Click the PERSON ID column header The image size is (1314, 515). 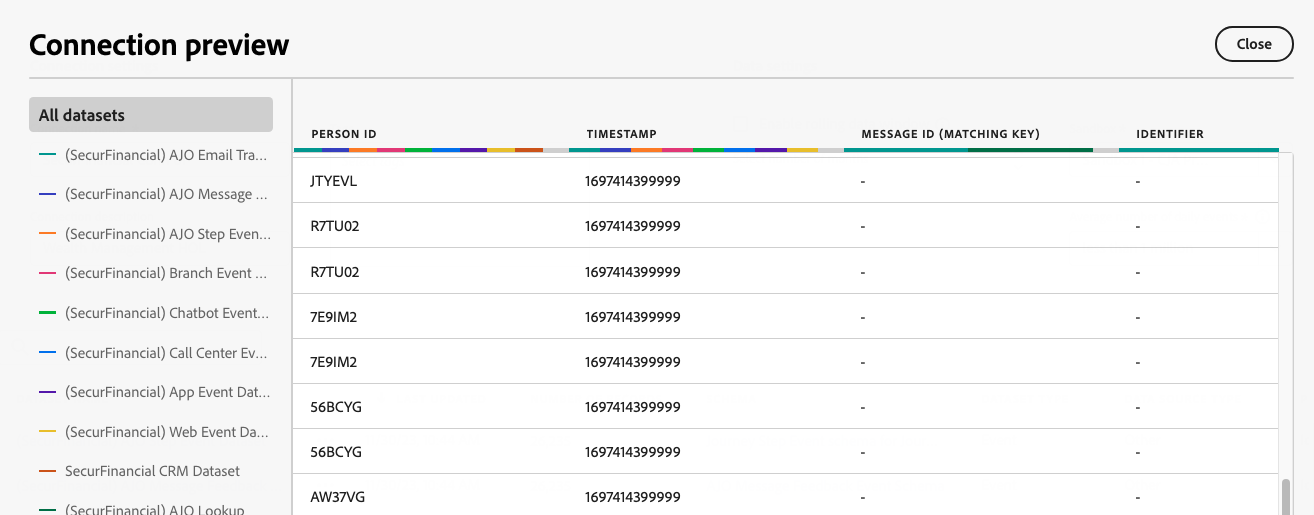pyautogui.click(x=344, y=134)
